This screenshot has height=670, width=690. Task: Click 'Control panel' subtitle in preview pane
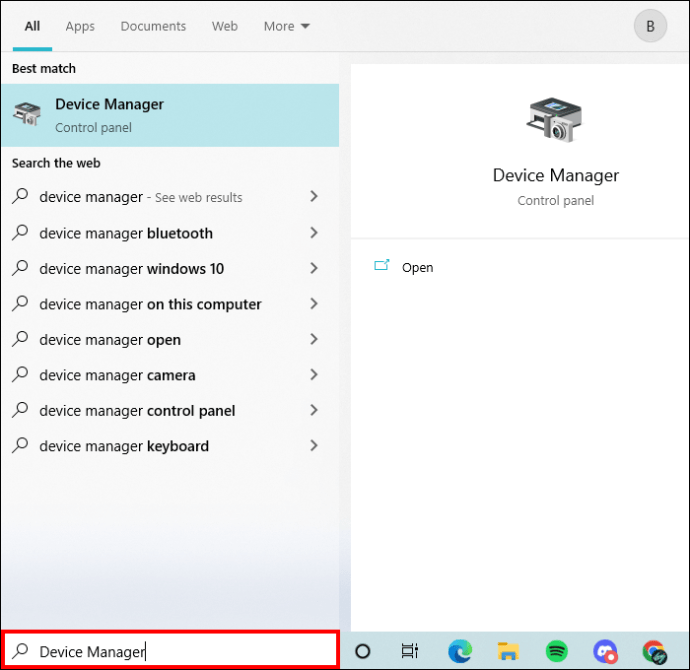click(555, 201)
